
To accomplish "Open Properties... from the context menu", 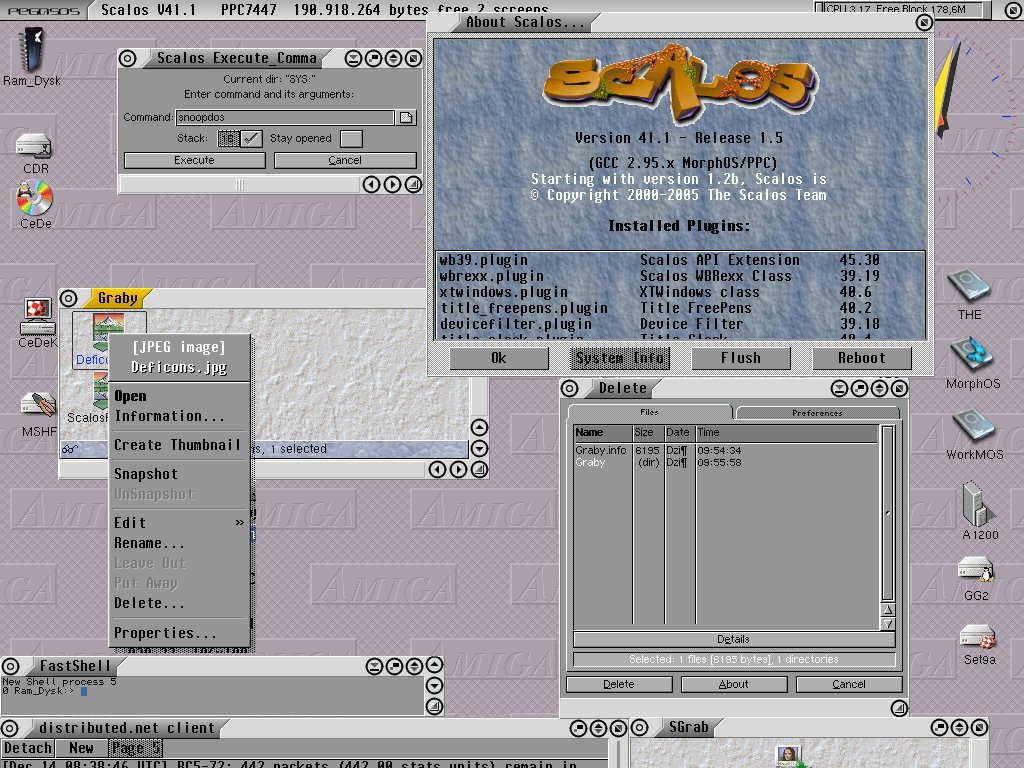I will (x=178, y=633).
